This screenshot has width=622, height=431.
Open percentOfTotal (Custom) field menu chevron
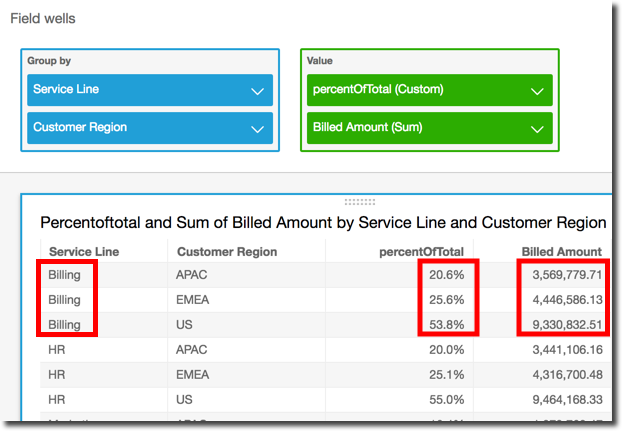pos(537,91)
